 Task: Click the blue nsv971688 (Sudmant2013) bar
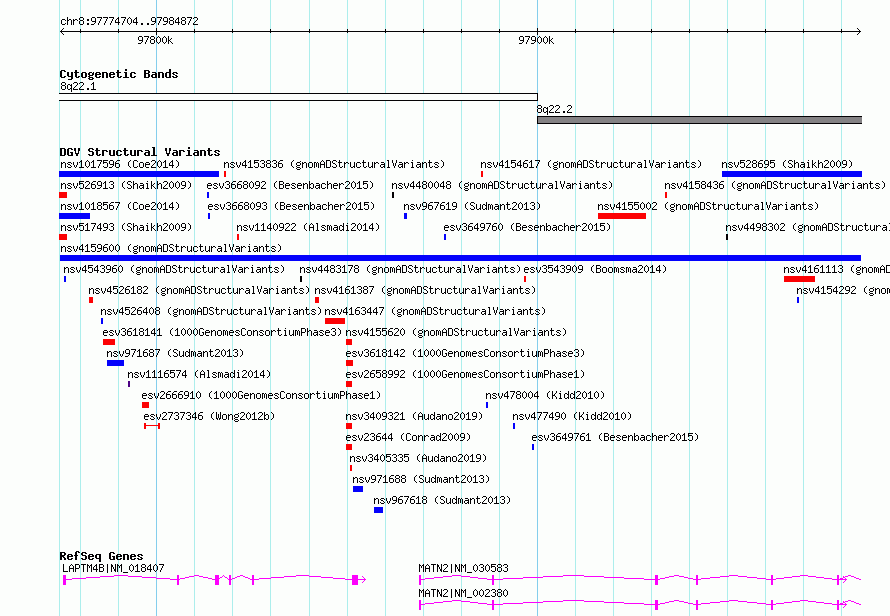click(358, 489)
